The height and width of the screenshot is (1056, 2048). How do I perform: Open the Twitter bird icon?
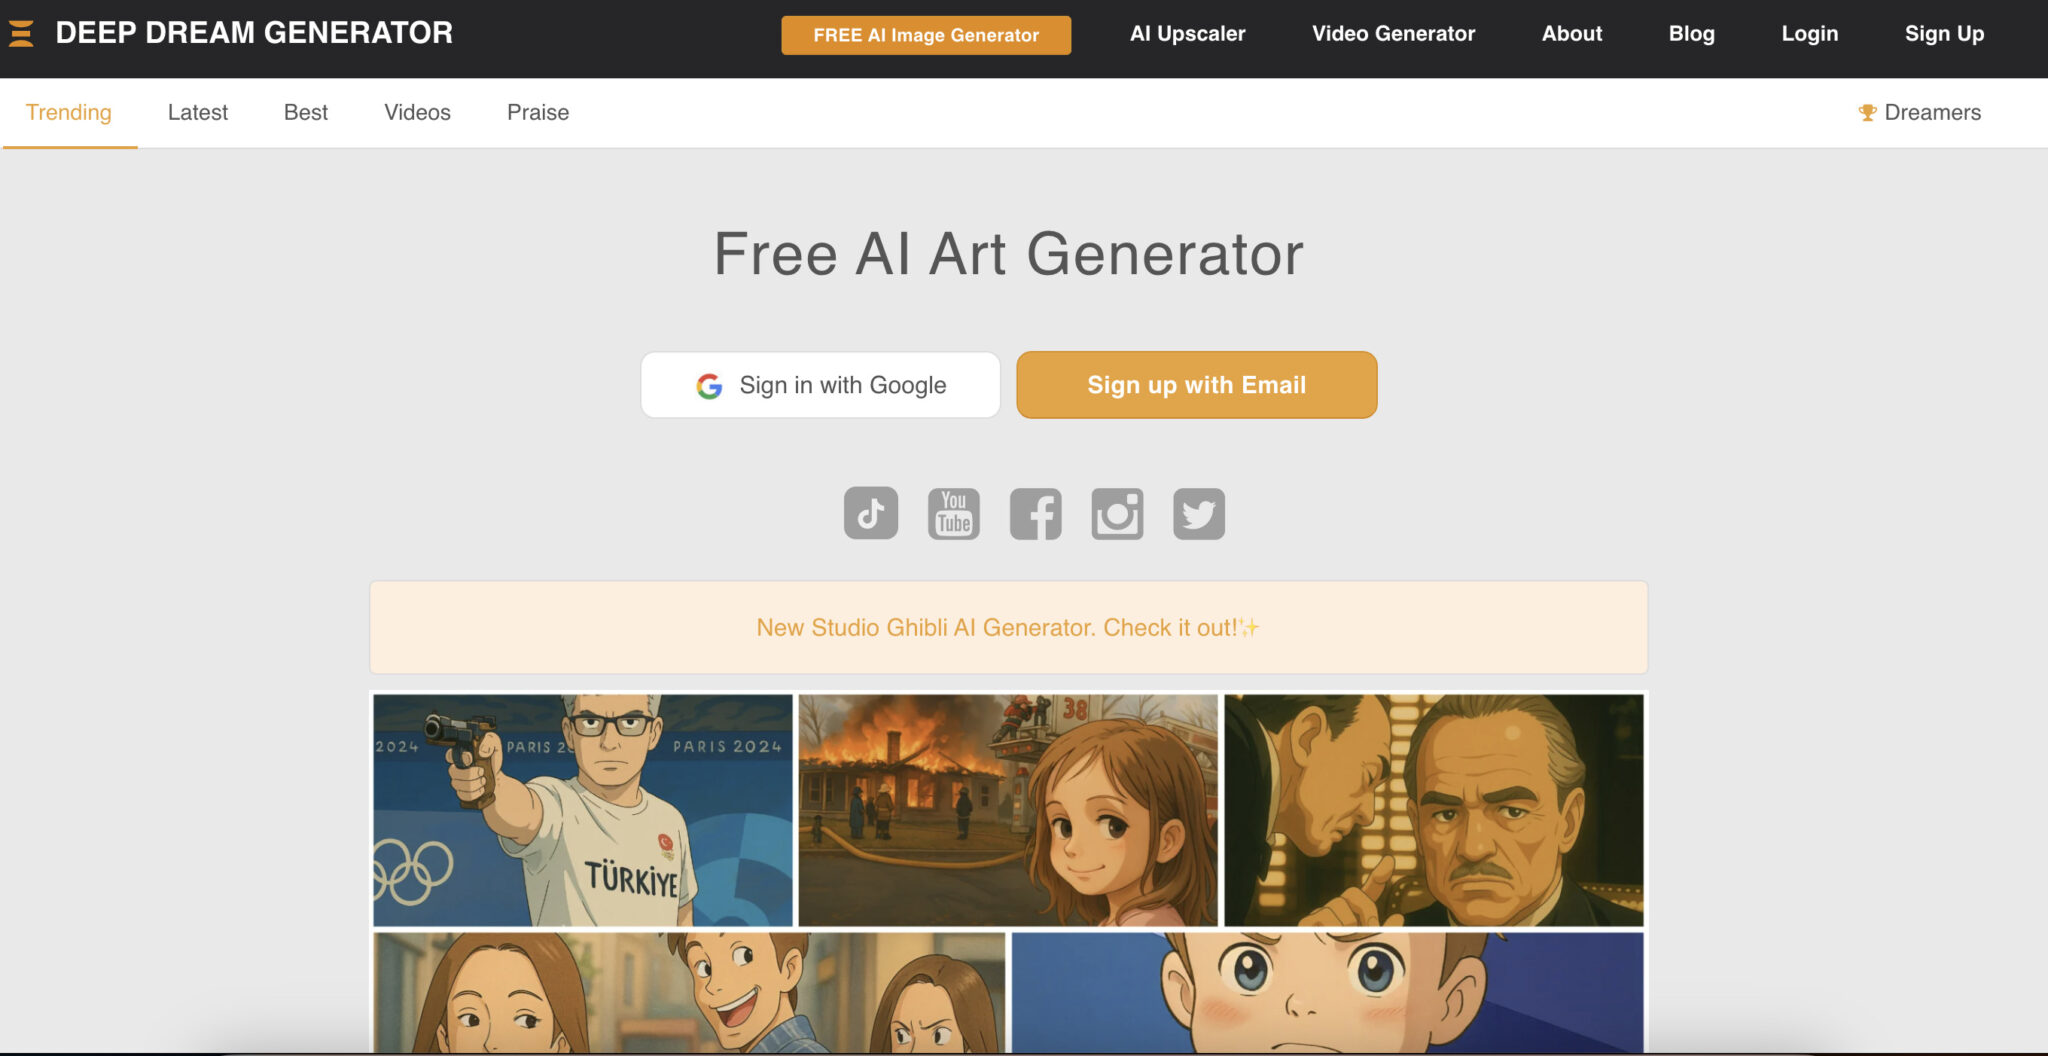click(1199, 513)
